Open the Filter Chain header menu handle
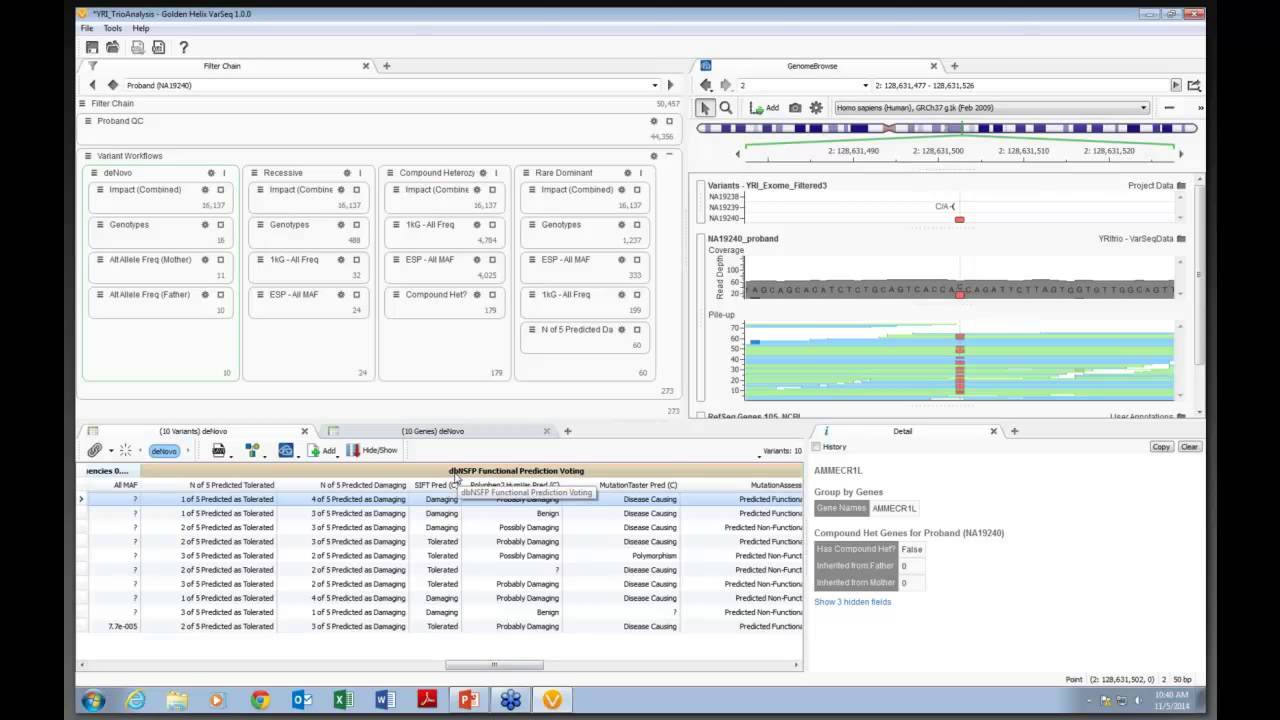Viewport: 1280px width, 720px height. point(83,103)
